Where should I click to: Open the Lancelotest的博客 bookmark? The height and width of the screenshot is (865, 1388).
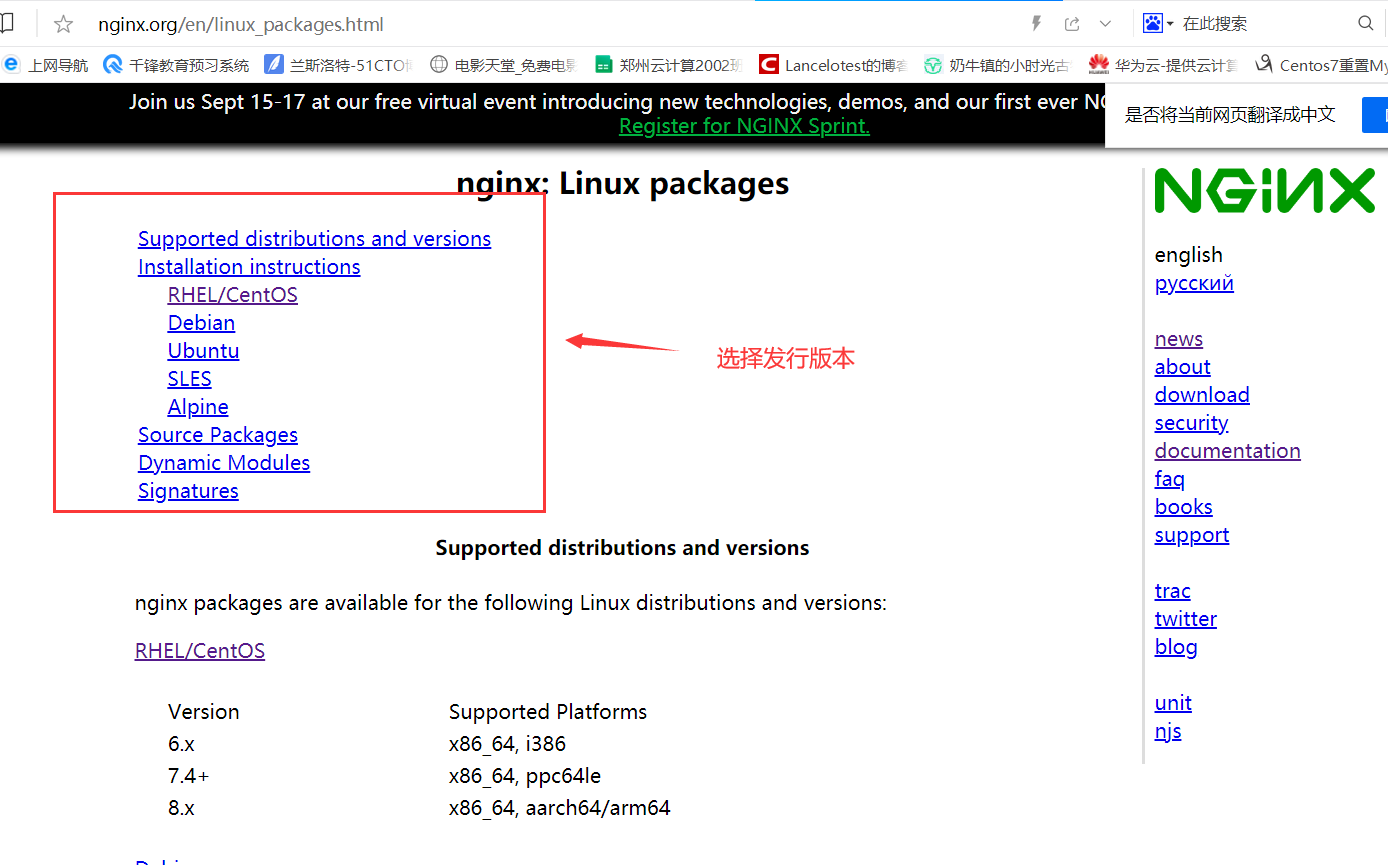833,65
